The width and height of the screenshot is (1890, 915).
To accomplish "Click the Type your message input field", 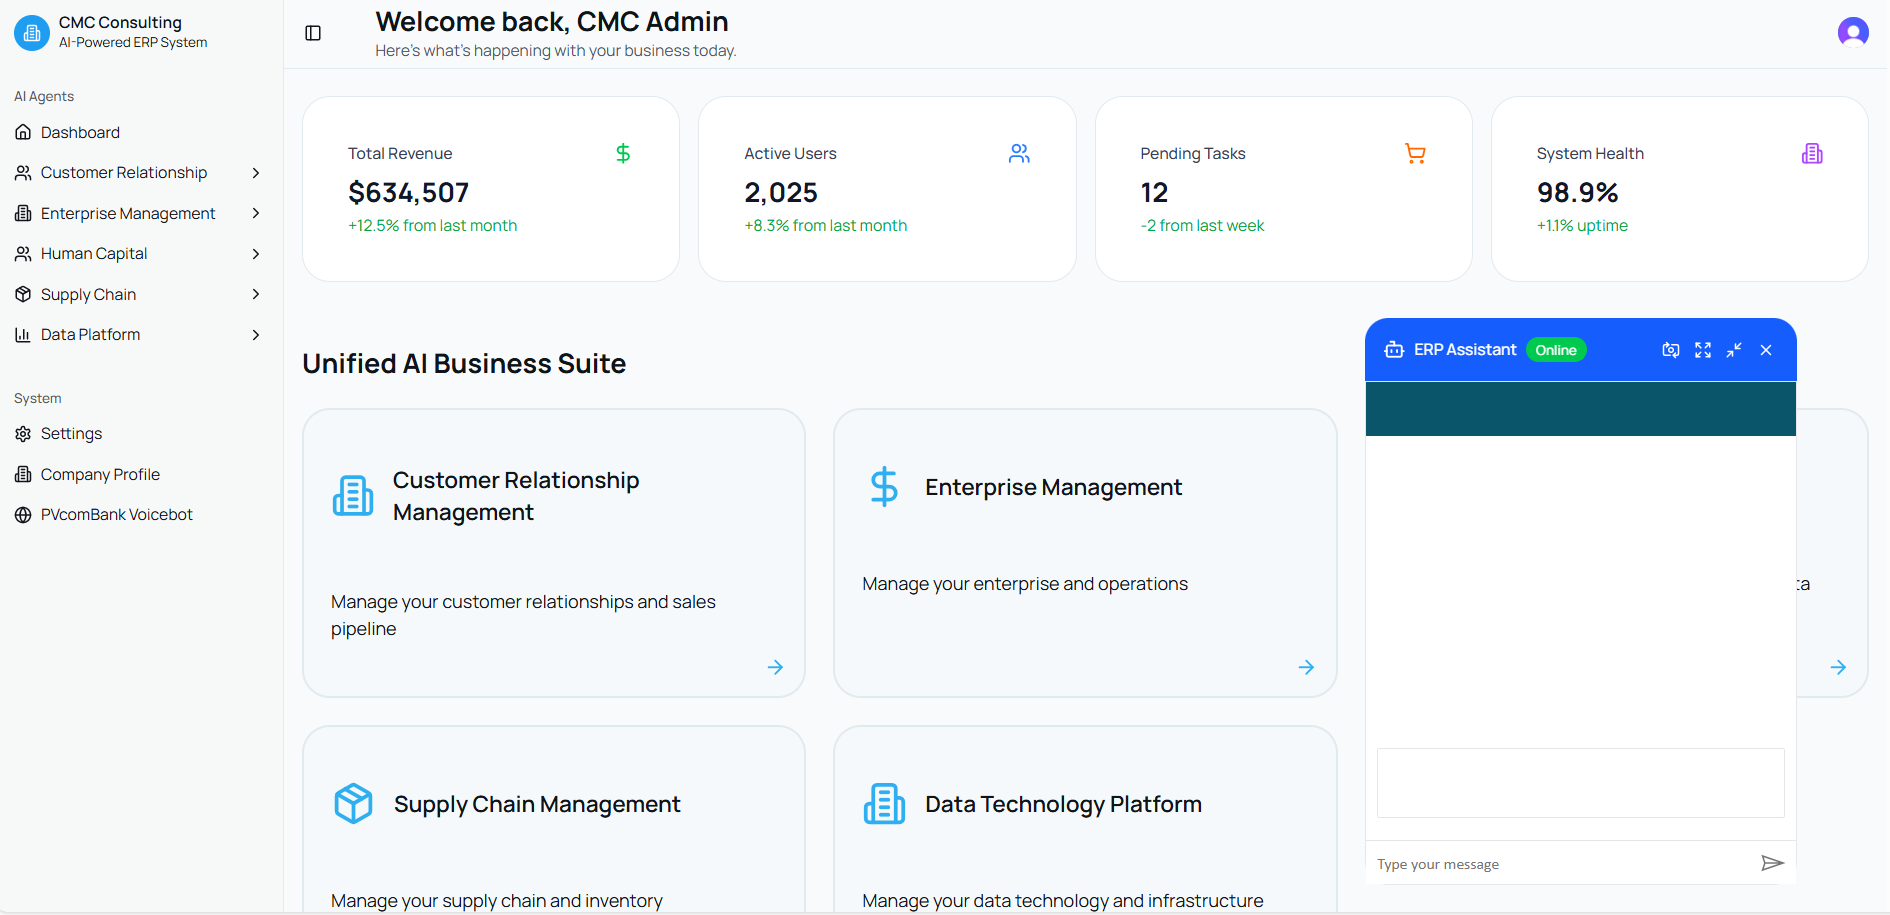I will 1560,864.
